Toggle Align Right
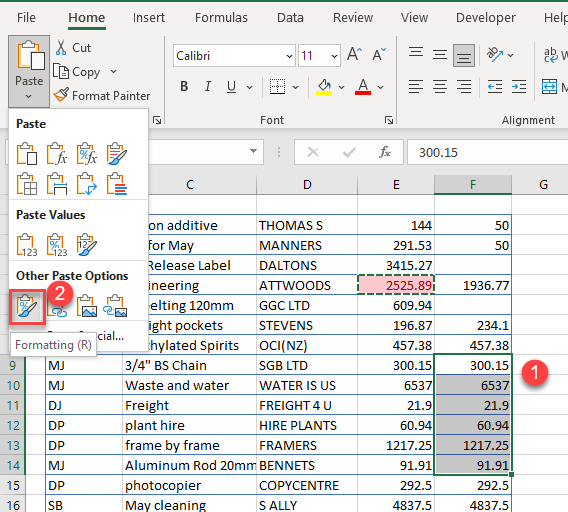Screen dimensions: 568x512 [464, 87]
